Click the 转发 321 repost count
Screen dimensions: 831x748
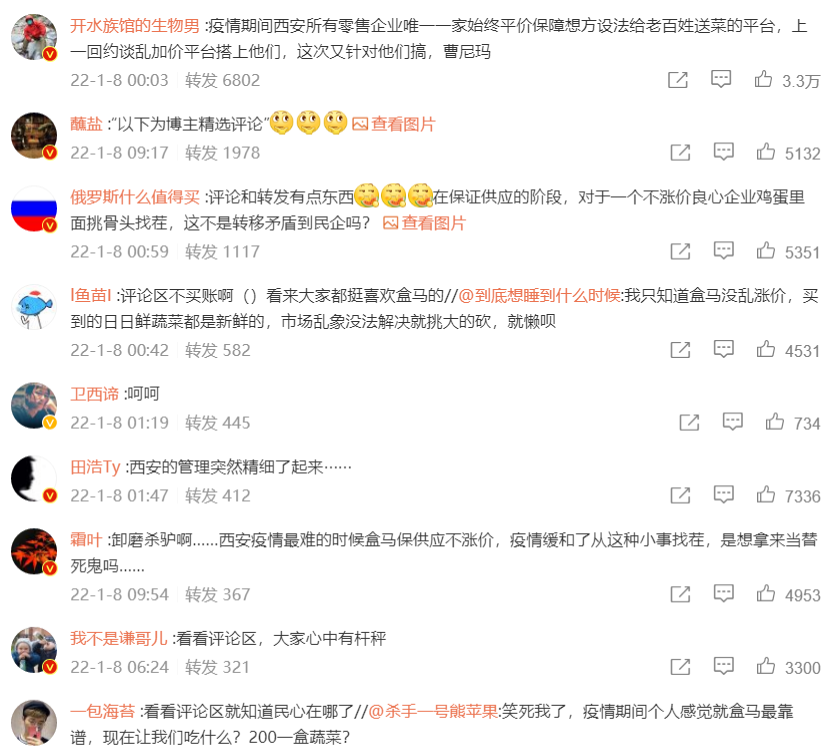tap(217, 667)
